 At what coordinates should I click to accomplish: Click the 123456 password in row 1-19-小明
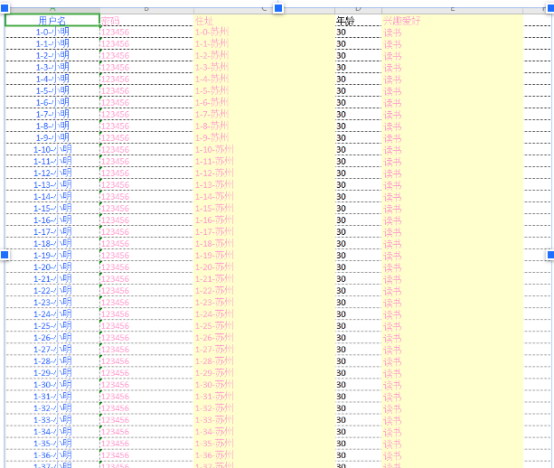tap(147, 255)
